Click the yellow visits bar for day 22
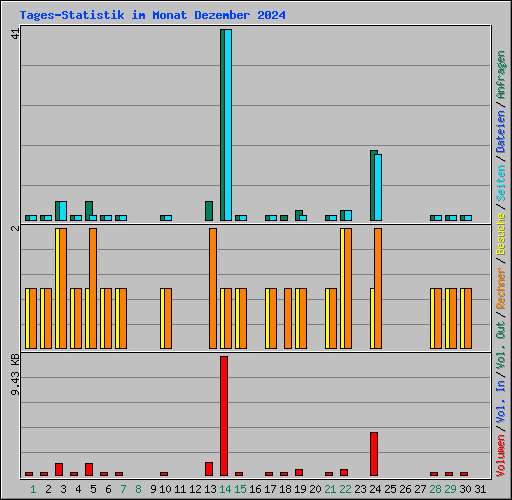This screenshot has height=500, width=512. (x=342, y=289)
